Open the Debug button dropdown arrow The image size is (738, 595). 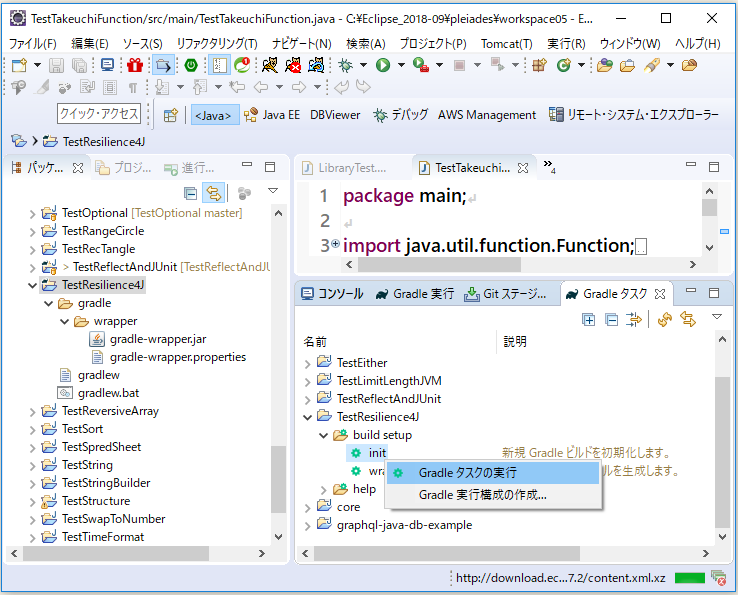363,65
